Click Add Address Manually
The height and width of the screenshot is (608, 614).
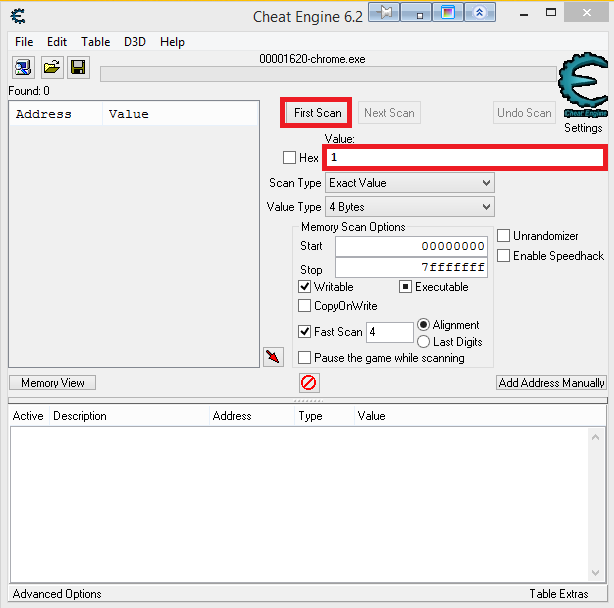pyautogui.click(x=551, y=382)
